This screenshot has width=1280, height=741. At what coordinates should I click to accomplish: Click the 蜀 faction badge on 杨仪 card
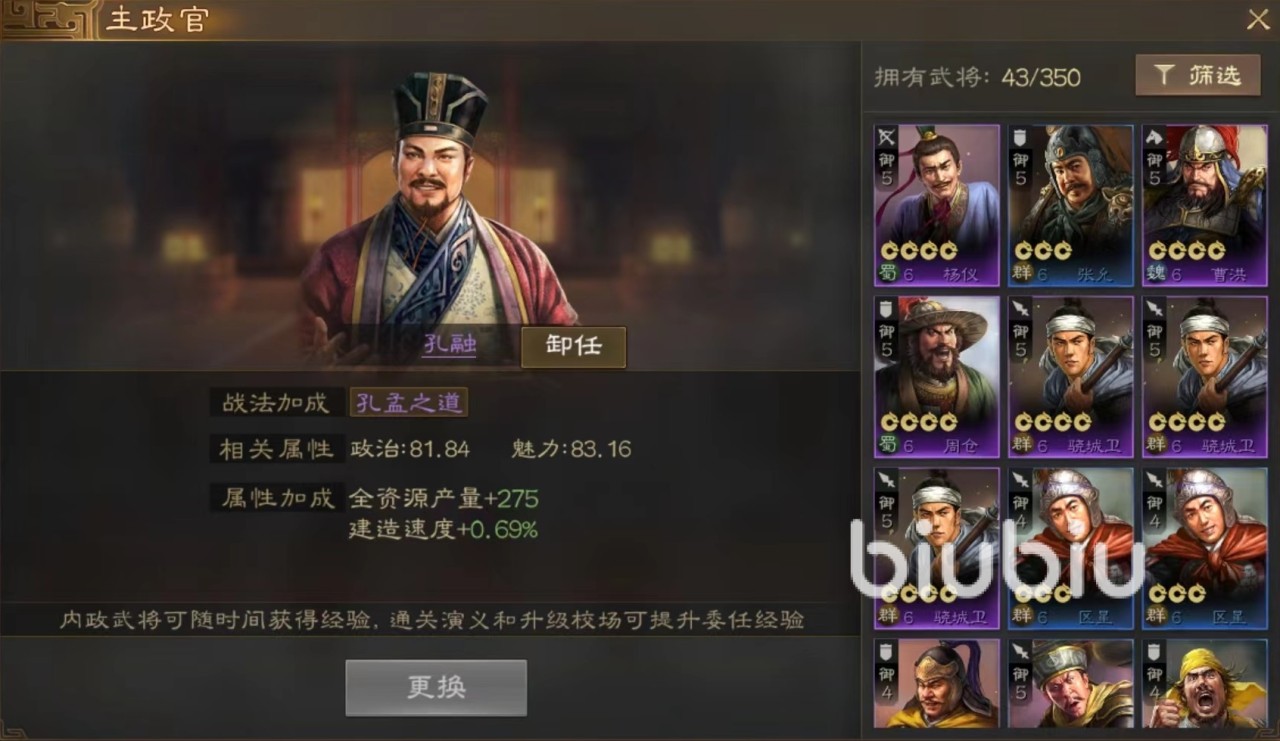click(888, 274)
